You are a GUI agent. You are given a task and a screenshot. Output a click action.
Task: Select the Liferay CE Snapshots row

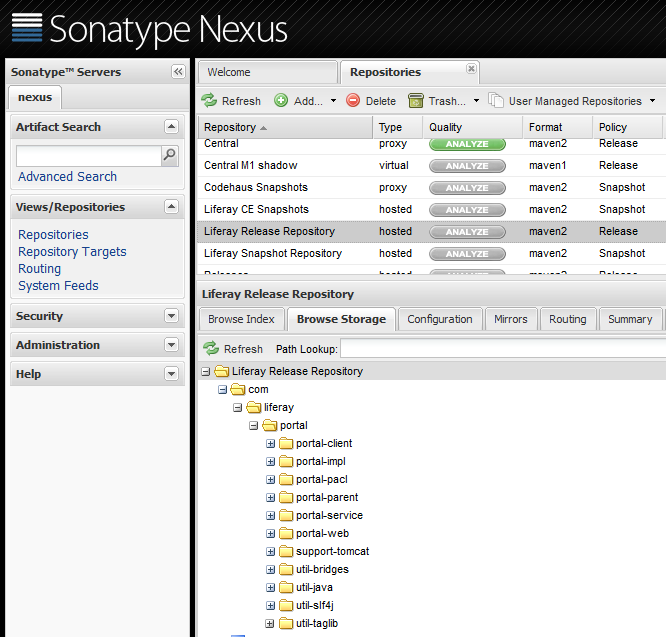[431, 209]
